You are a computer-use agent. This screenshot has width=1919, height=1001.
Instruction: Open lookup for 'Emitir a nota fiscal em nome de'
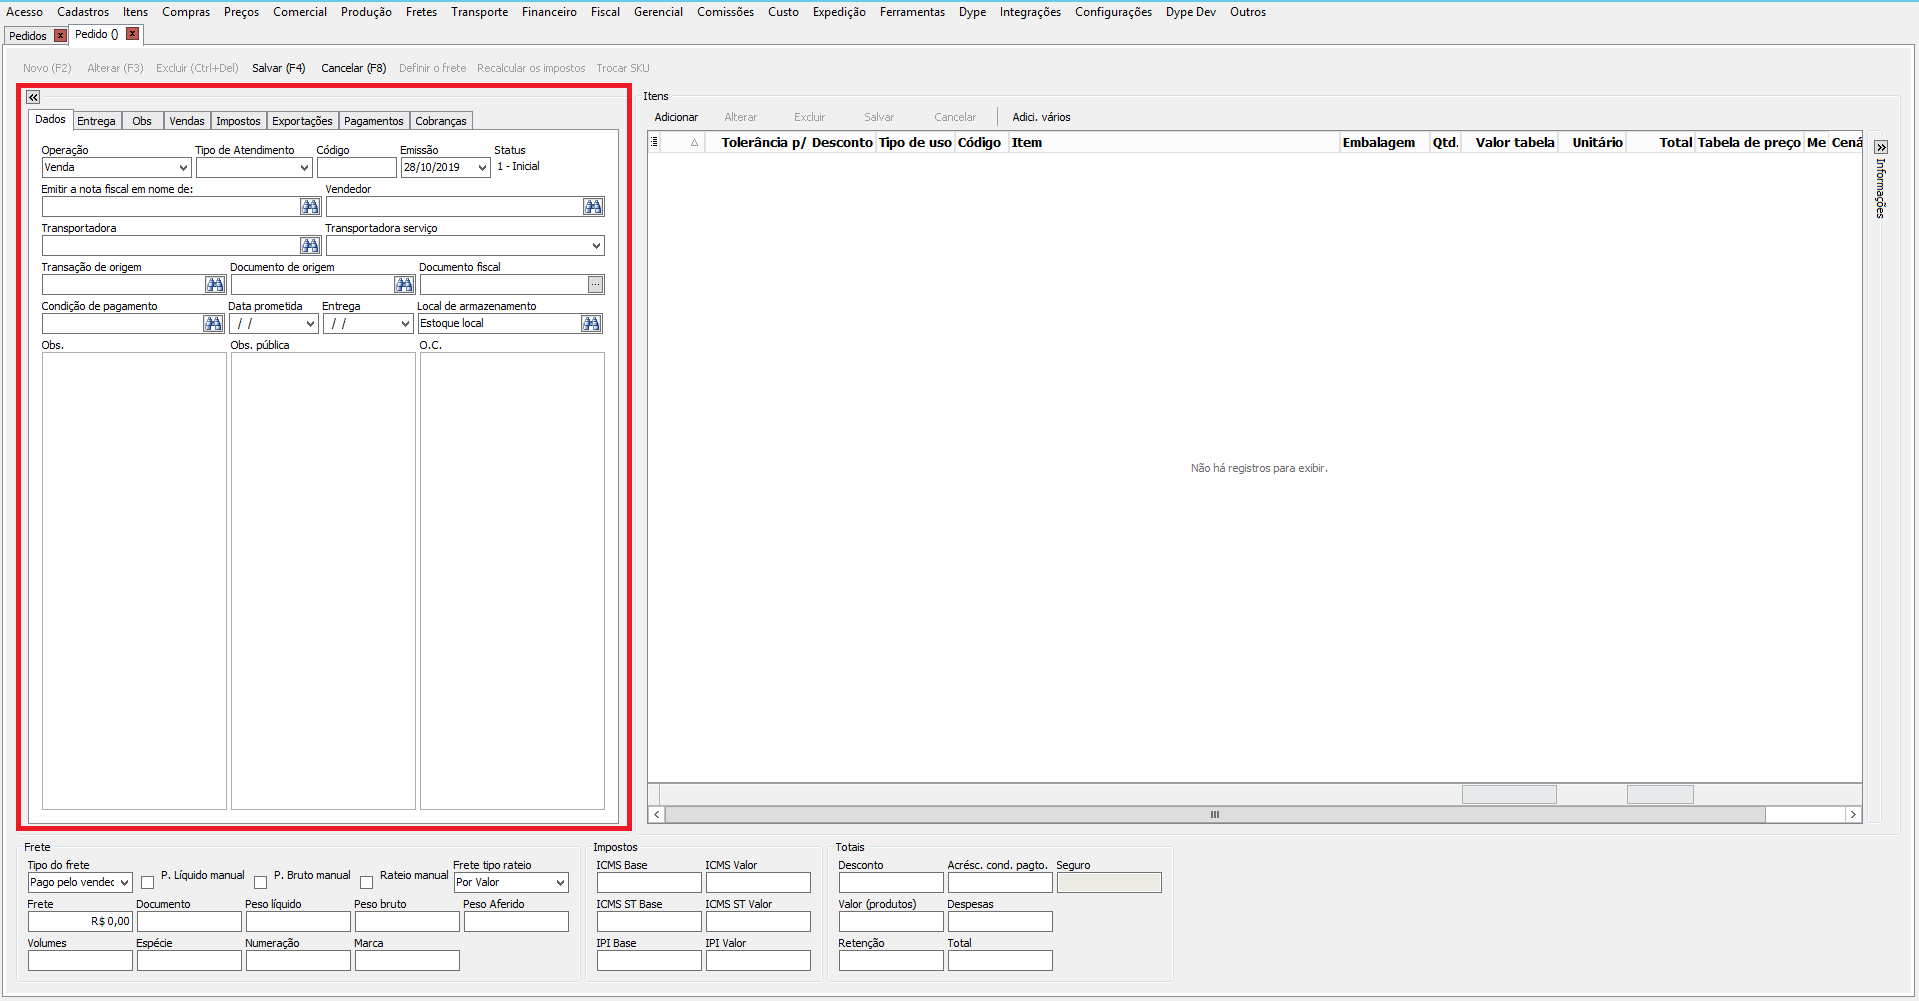point(310,207)
